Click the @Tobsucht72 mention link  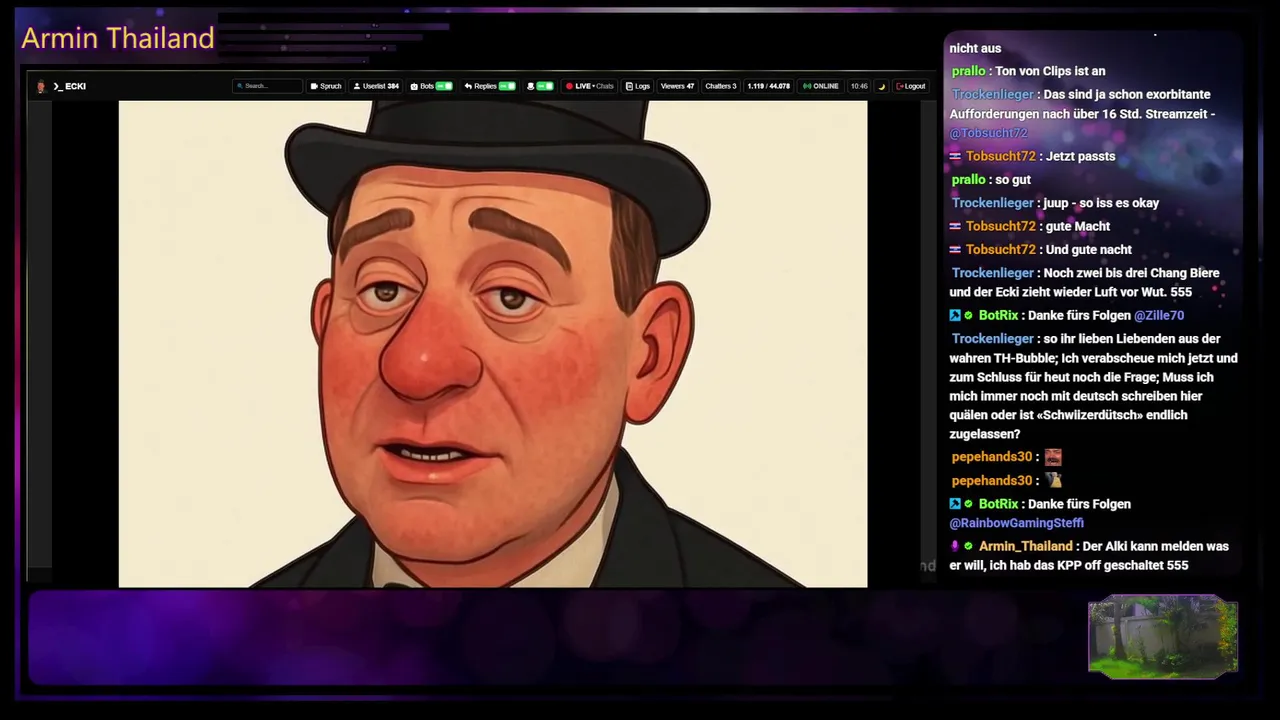coord(988,133)
